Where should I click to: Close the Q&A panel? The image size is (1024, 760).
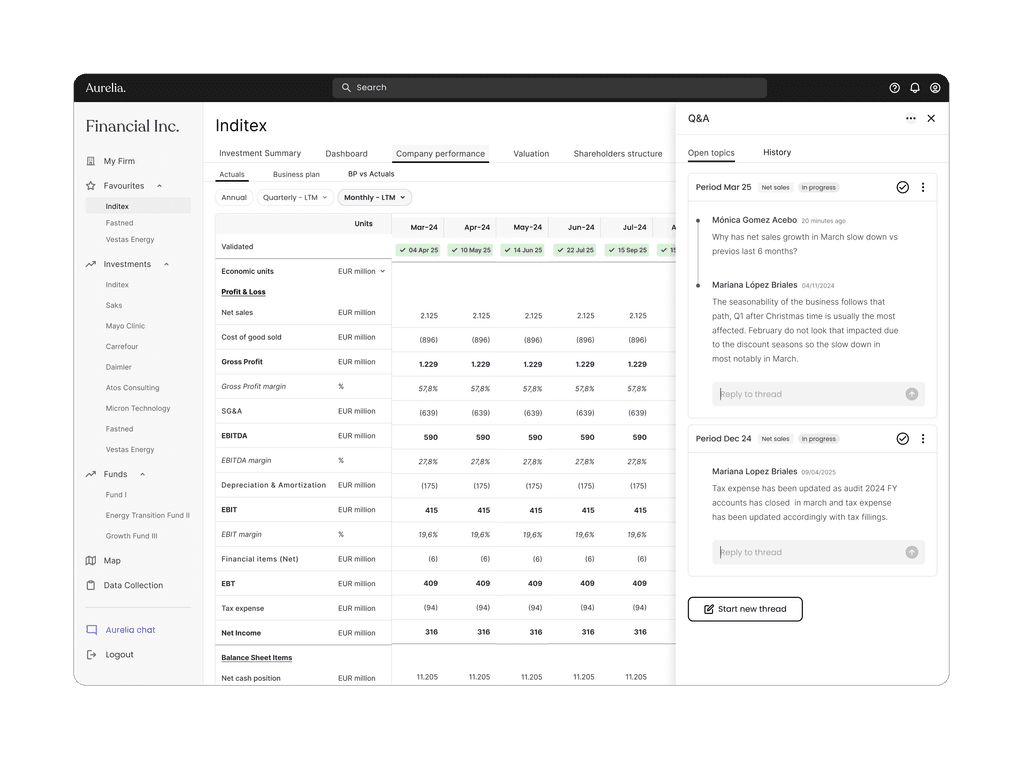[931, 118]
